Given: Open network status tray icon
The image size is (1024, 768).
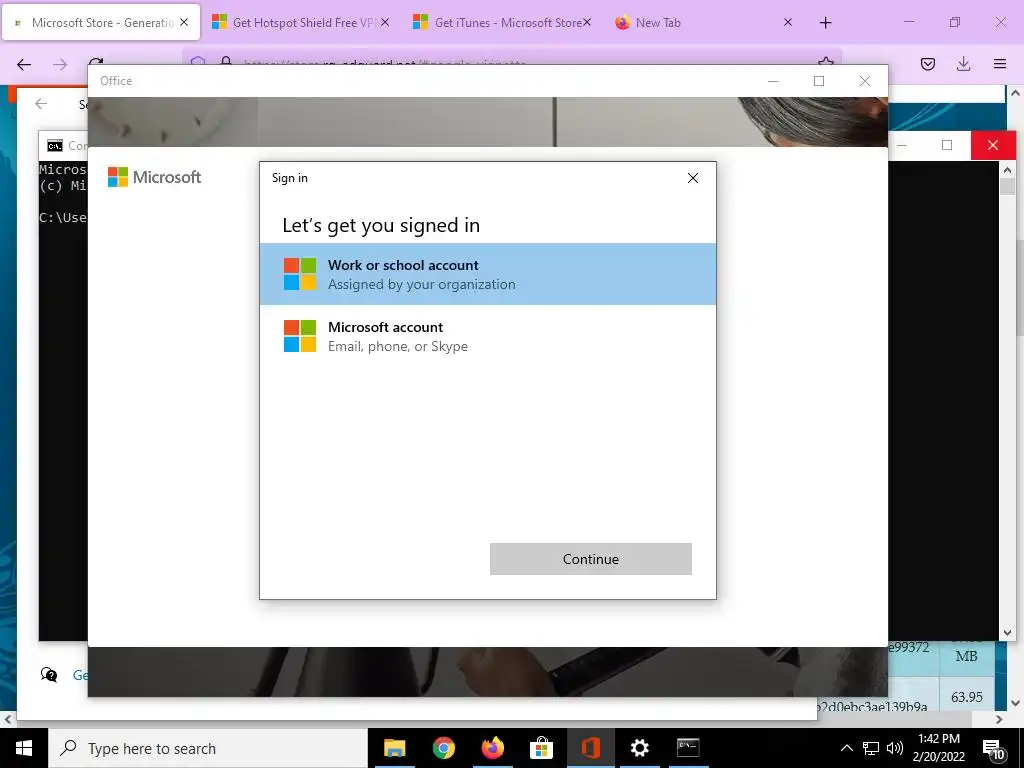Looking at the screenshot, I should (x=871, y=748).
